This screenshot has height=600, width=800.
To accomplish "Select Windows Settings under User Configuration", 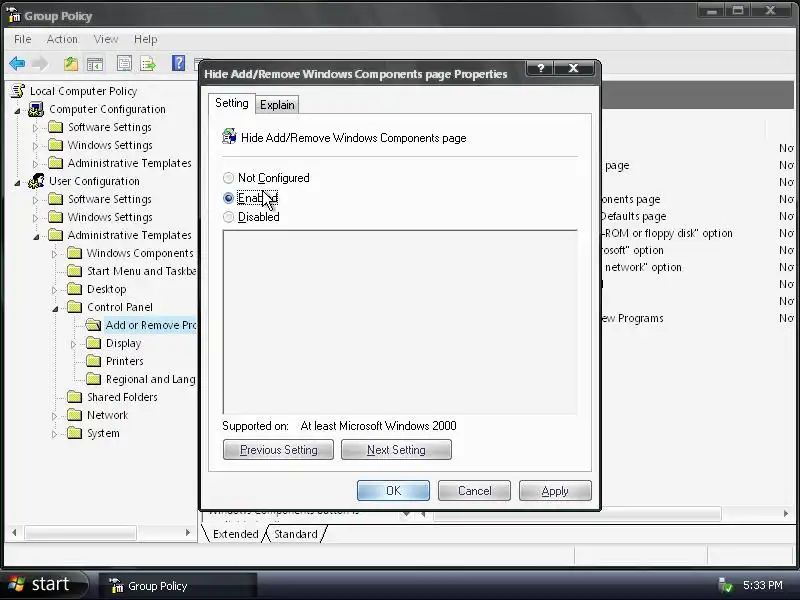I will coord(110,217).
